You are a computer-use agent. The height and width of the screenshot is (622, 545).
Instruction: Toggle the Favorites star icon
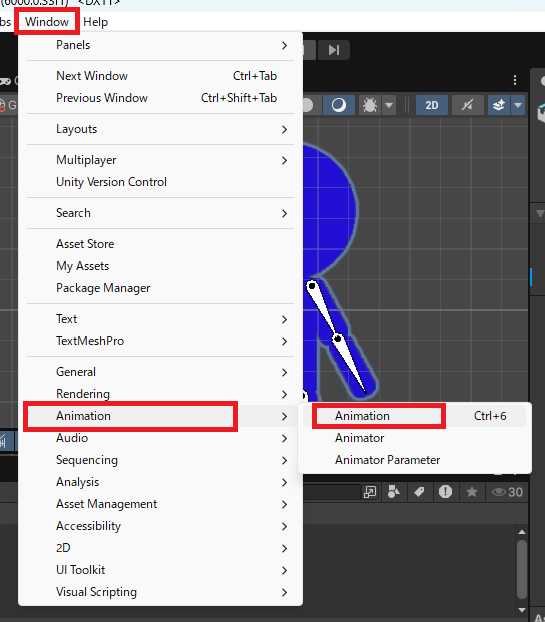point(472,492)
